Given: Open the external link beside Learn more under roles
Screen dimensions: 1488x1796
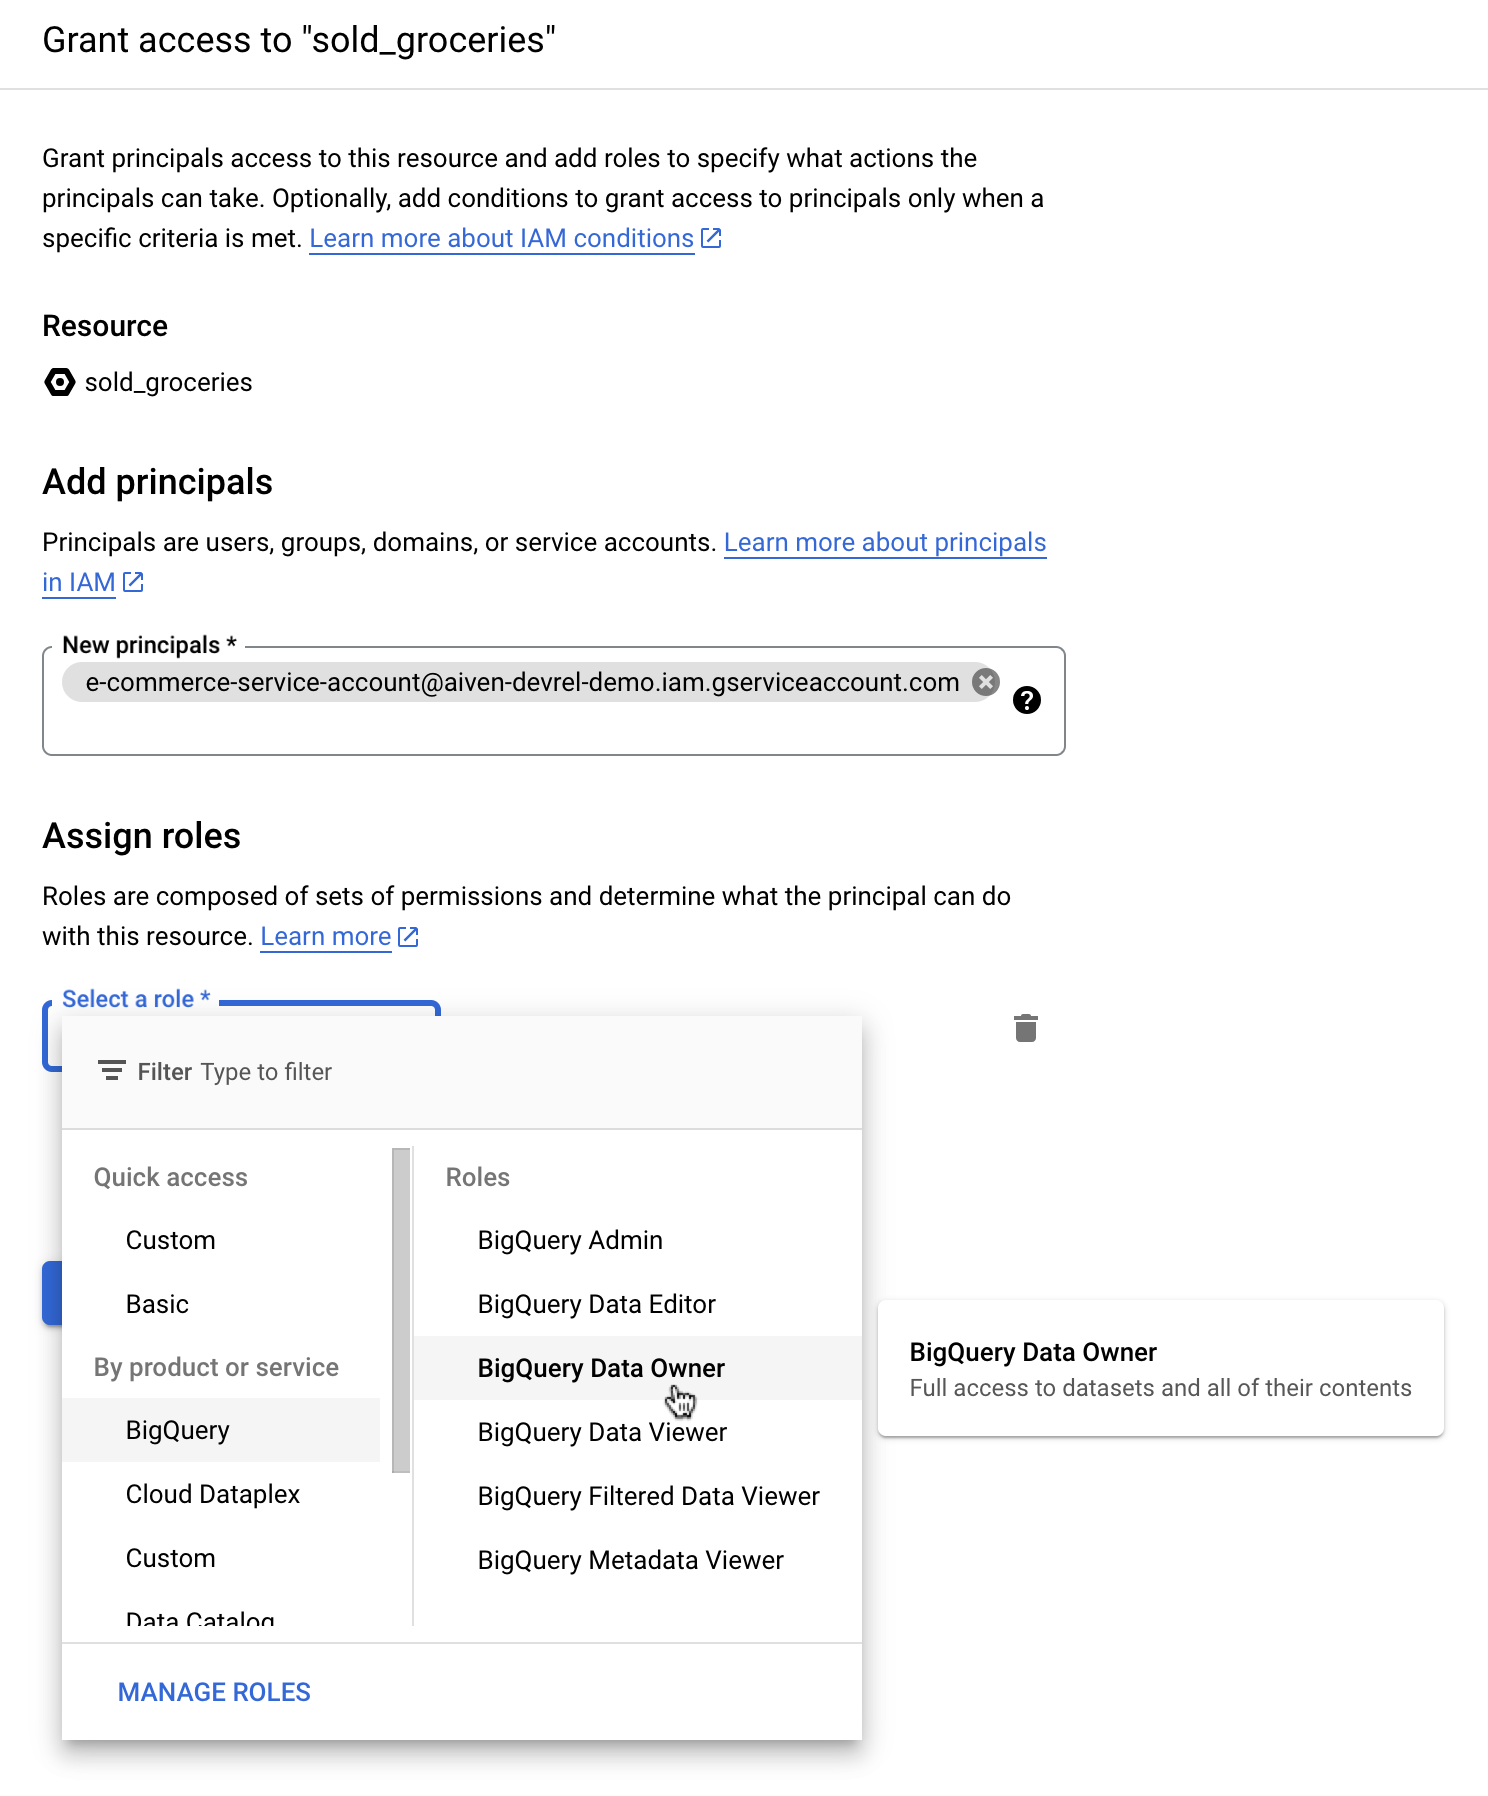Looking at the screenshot, I should pos(407,936).
